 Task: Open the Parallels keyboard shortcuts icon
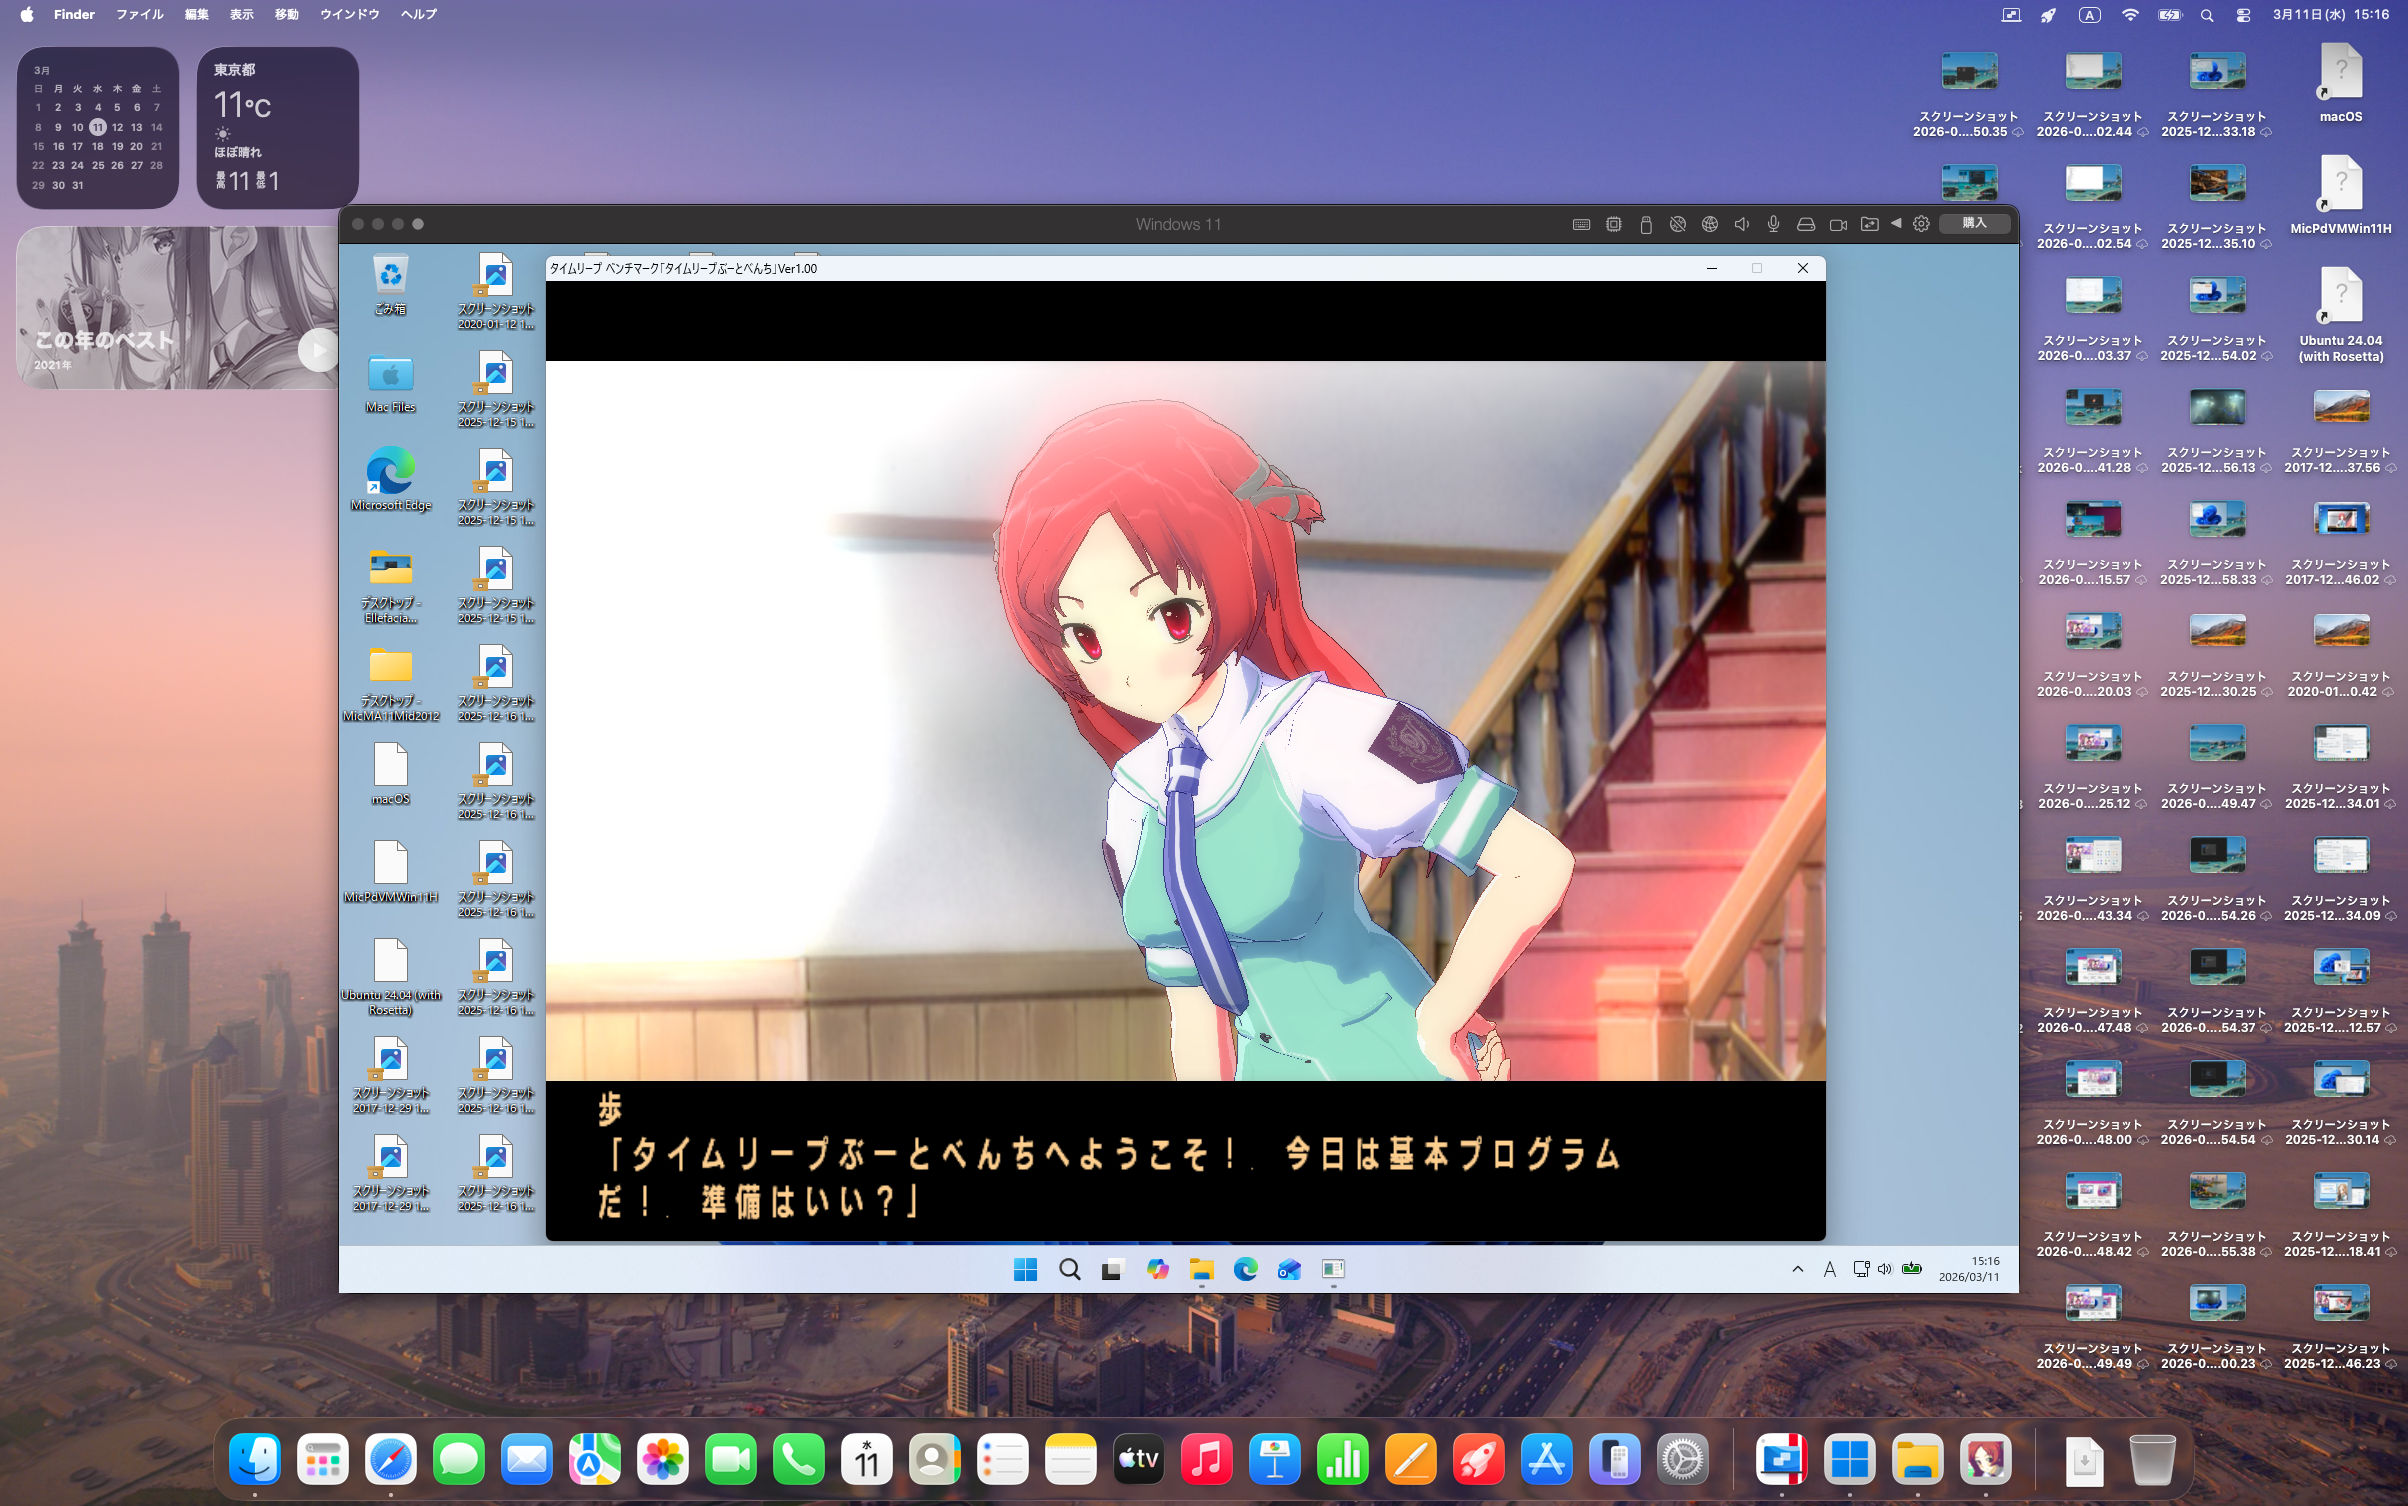coord(1581,225)
